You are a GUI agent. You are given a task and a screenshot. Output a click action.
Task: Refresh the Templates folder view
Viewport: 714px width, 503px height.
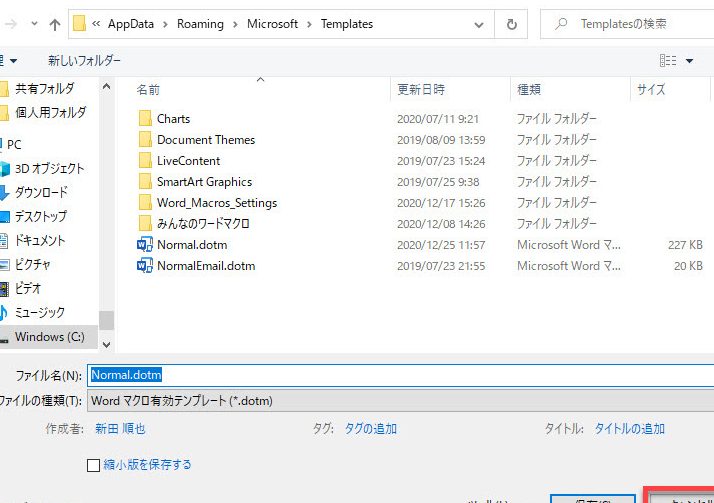point(511,24)
